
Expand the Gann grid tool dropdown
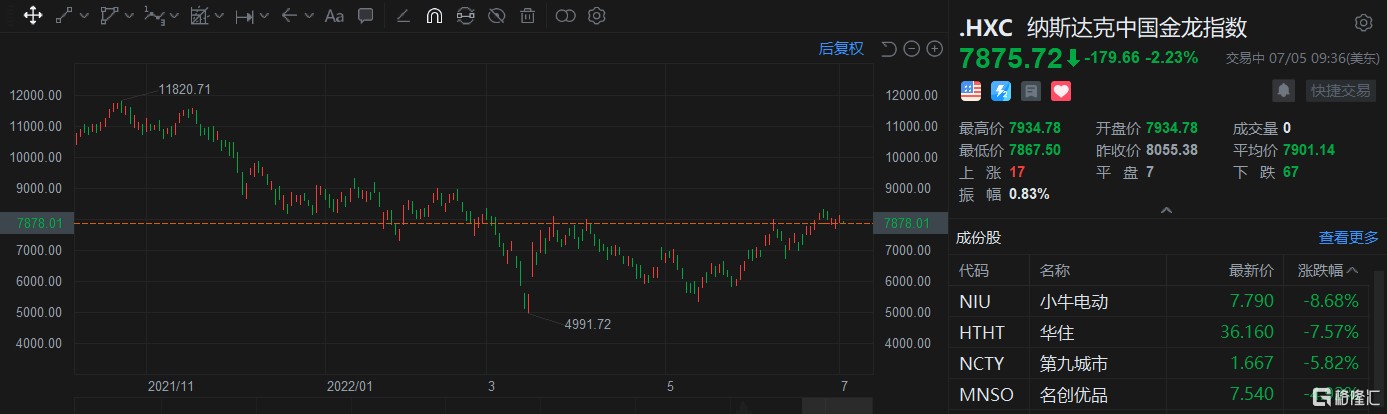tap(219, 16)
